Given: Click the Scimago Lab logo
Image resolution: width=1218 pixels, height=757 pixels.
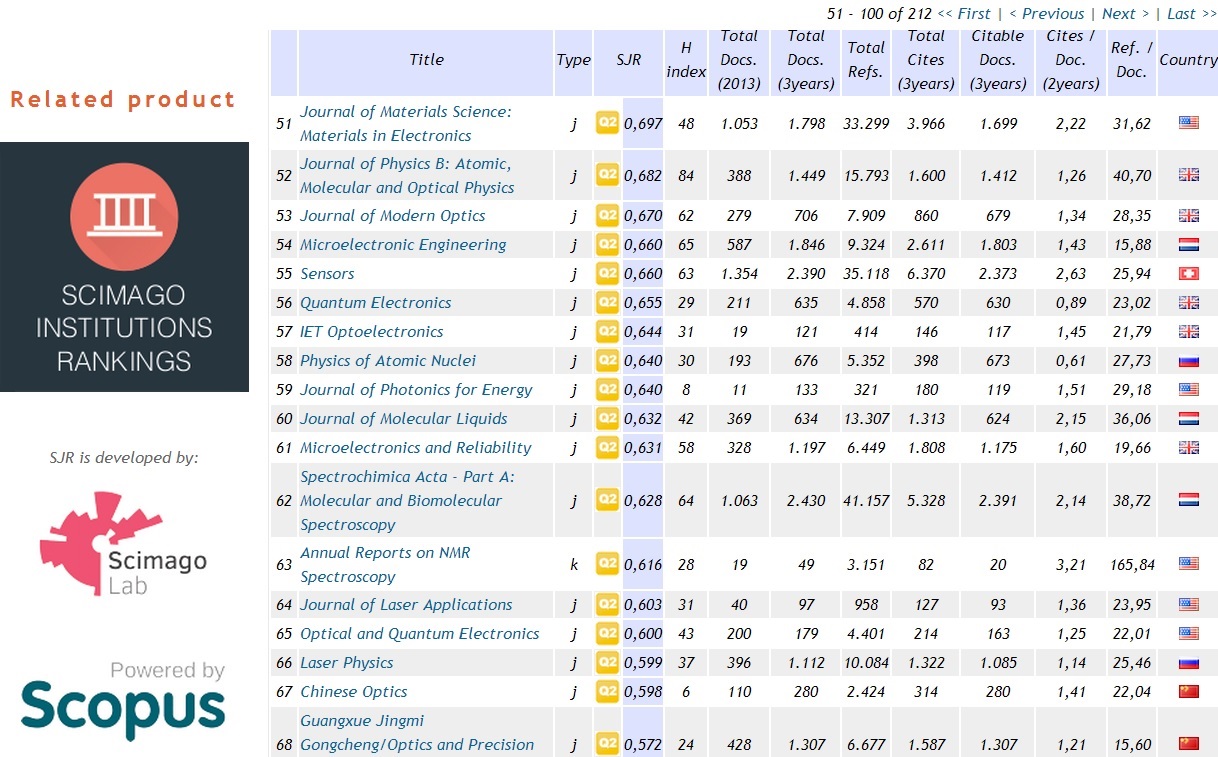Looking at the screenshot, I should point(123,543).
